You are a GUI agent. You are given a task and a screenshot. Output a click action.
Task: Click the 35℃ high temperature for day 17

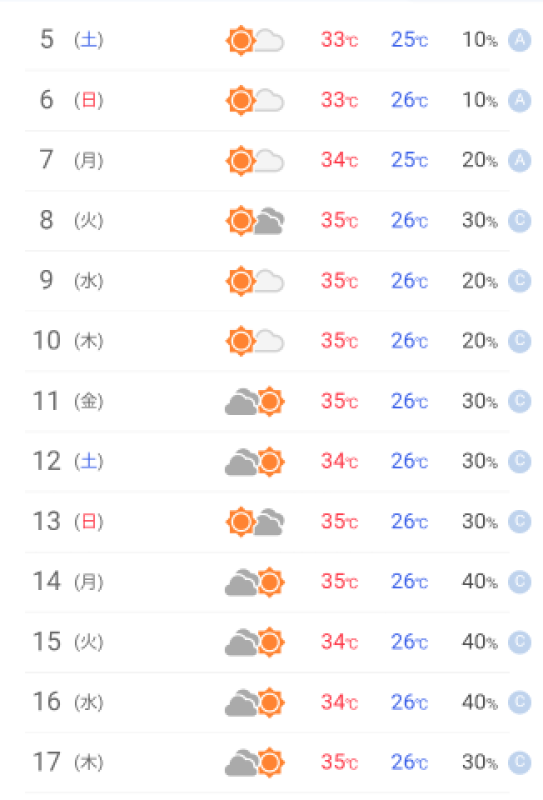click(339, 762)
